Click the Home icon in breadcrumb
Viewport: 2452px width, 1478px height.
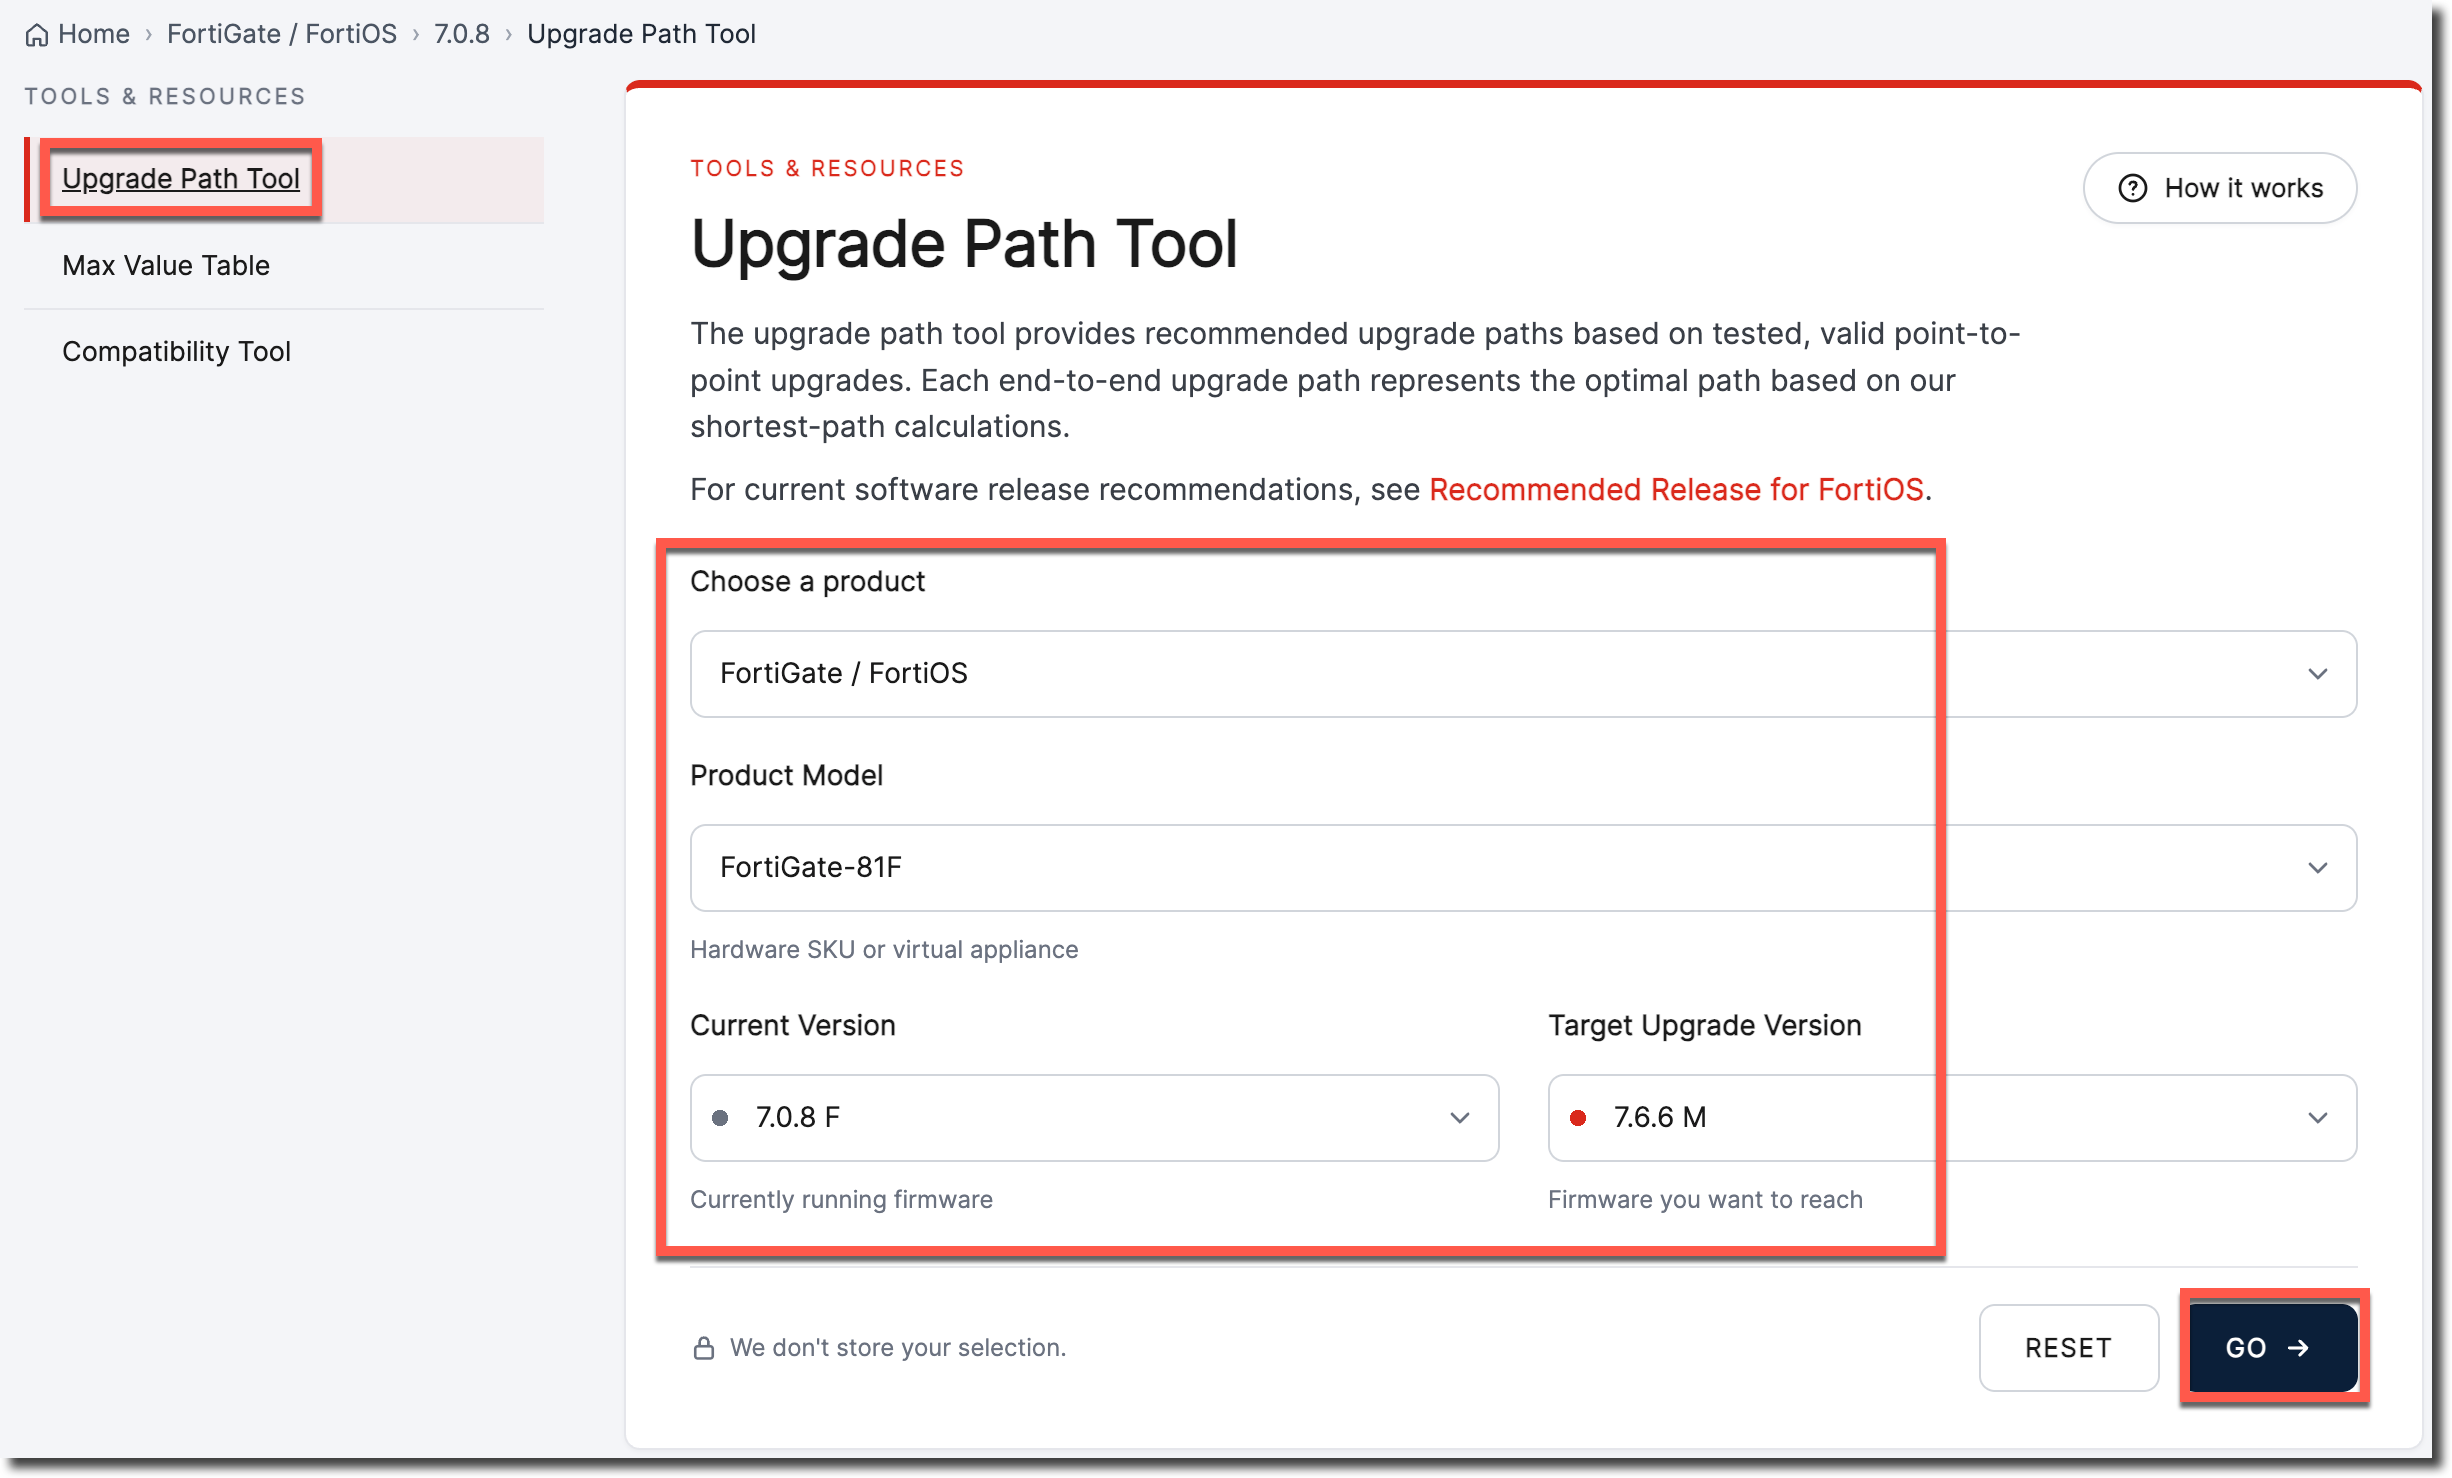click(37, 35)
